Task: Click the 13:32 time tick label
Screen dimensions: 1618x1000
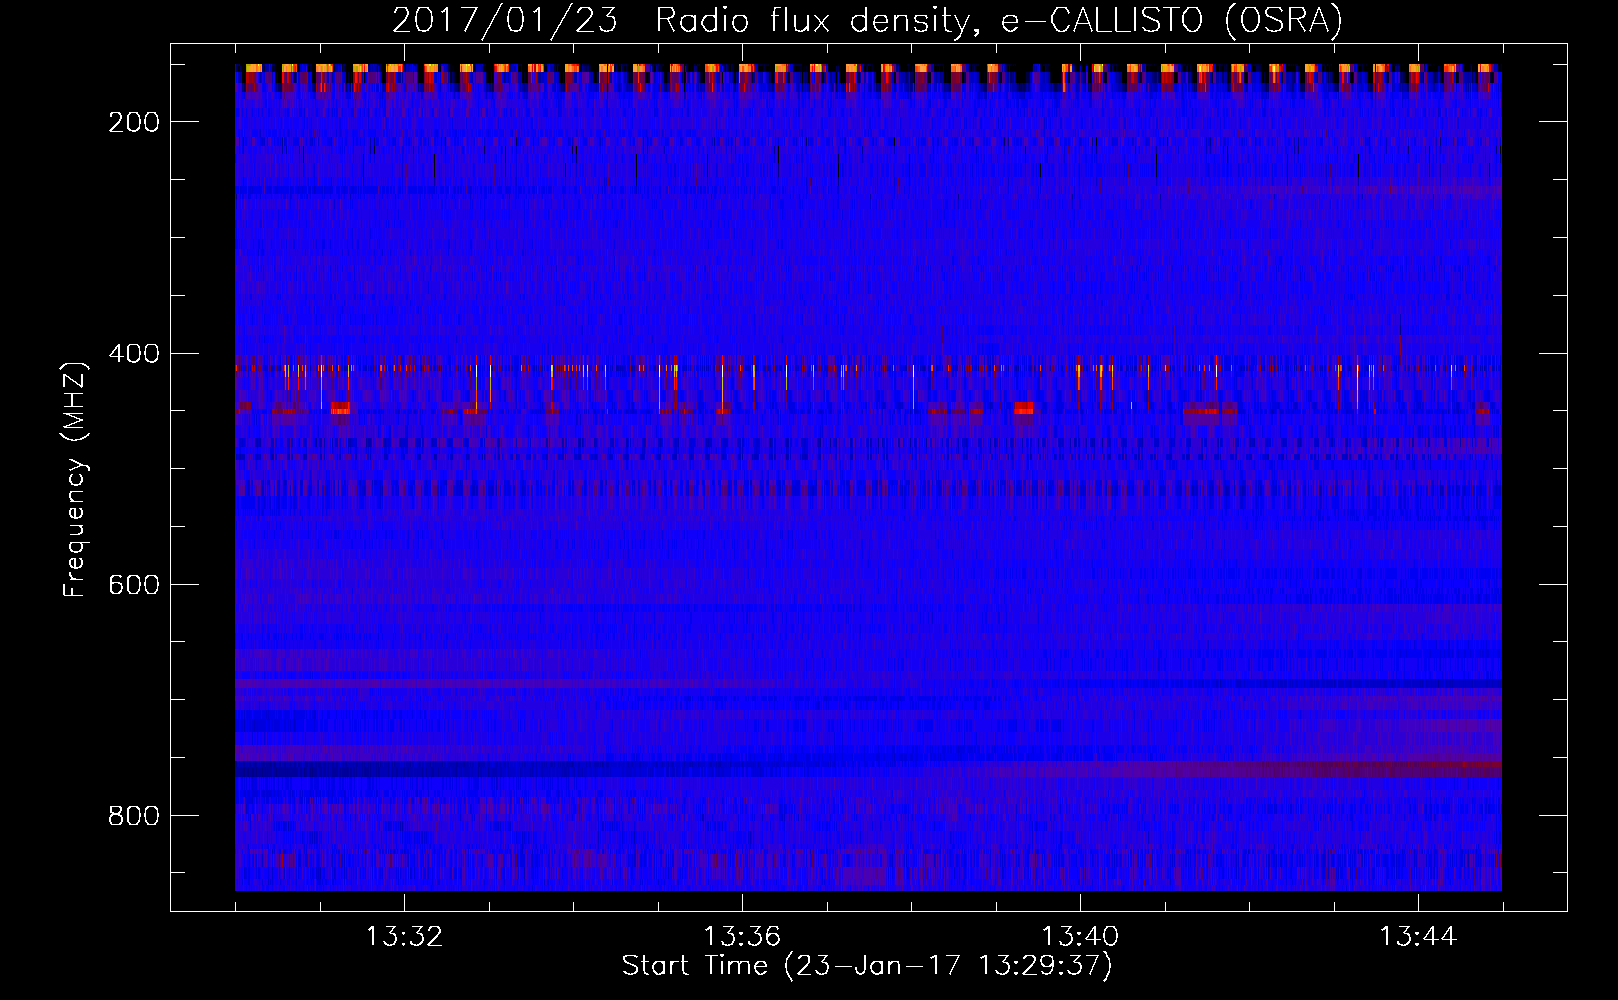Action: point(404,937)
